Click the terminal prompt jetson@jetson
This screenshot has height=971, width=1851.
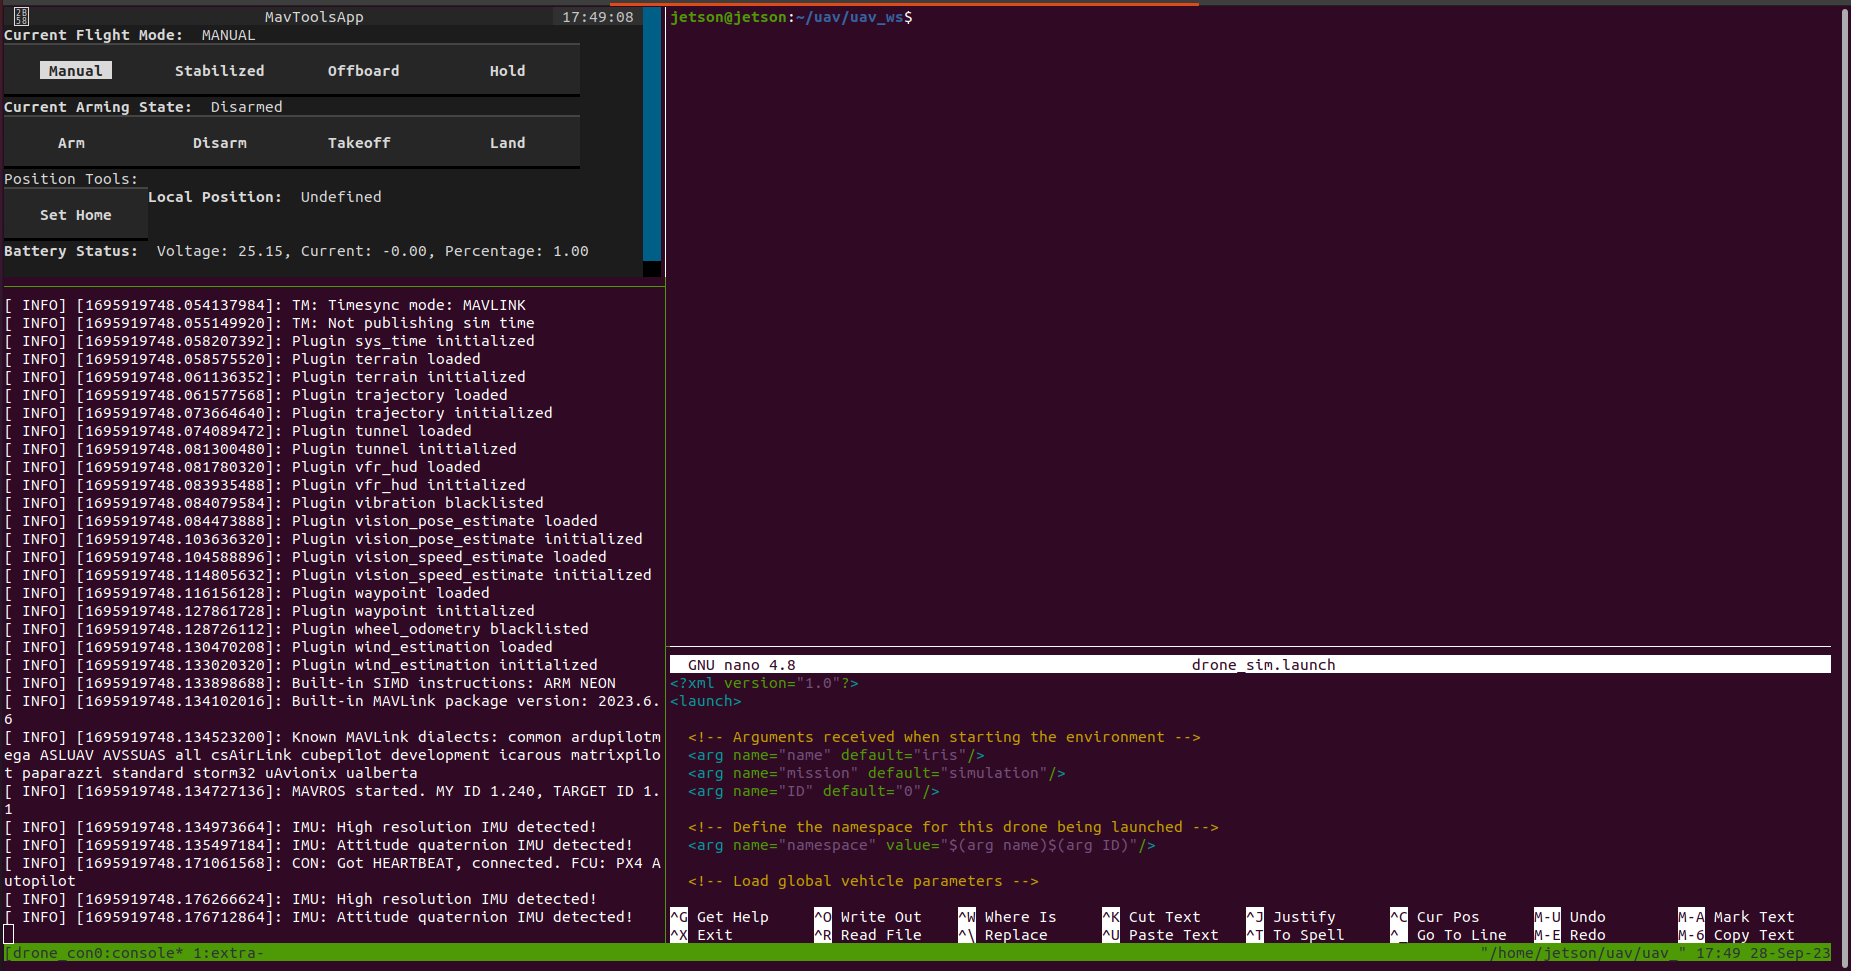tap(728, 17)
